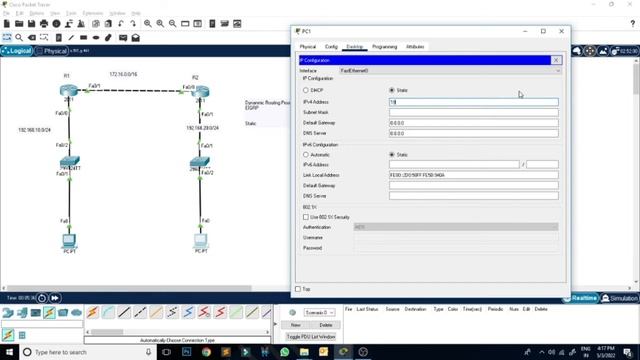640x360 pixels.
Task: Choose the Inspect magnifier tool
Action: (x=19, y=38)
